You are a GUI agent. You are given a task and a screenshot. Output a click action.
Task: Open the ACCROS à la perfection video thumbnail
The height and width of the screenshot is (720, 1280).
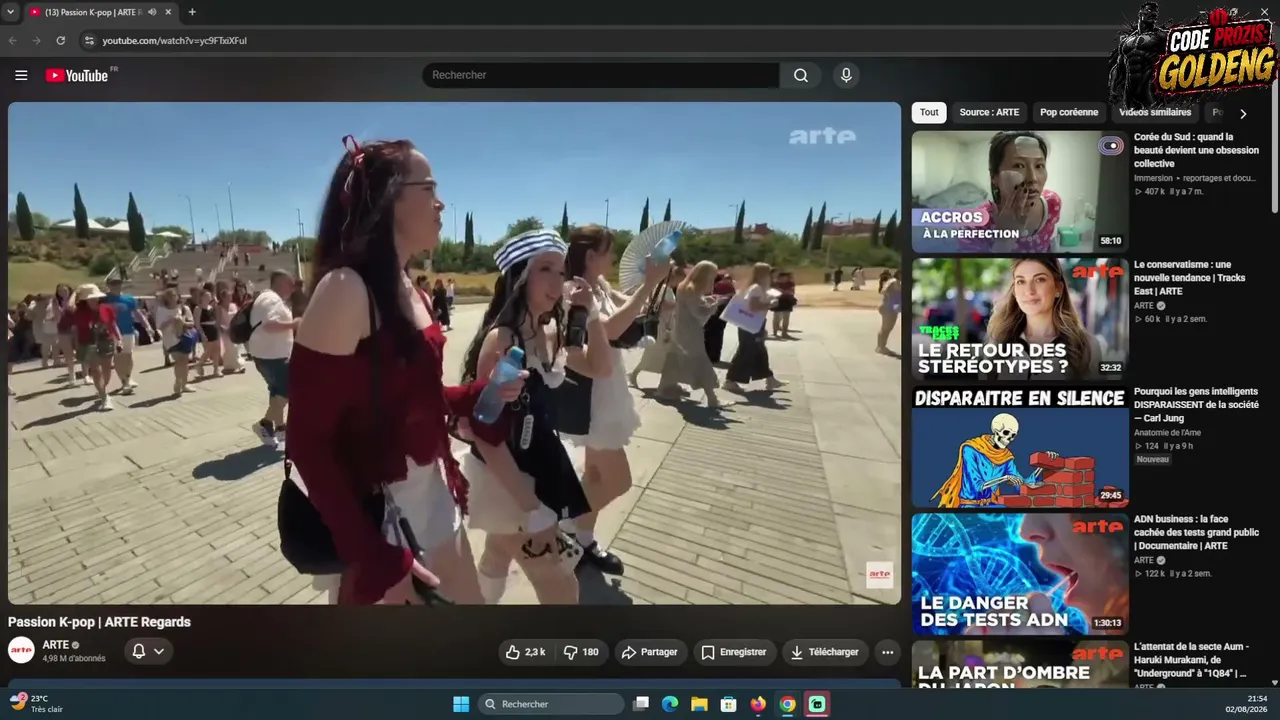[x=1020, y=192]
